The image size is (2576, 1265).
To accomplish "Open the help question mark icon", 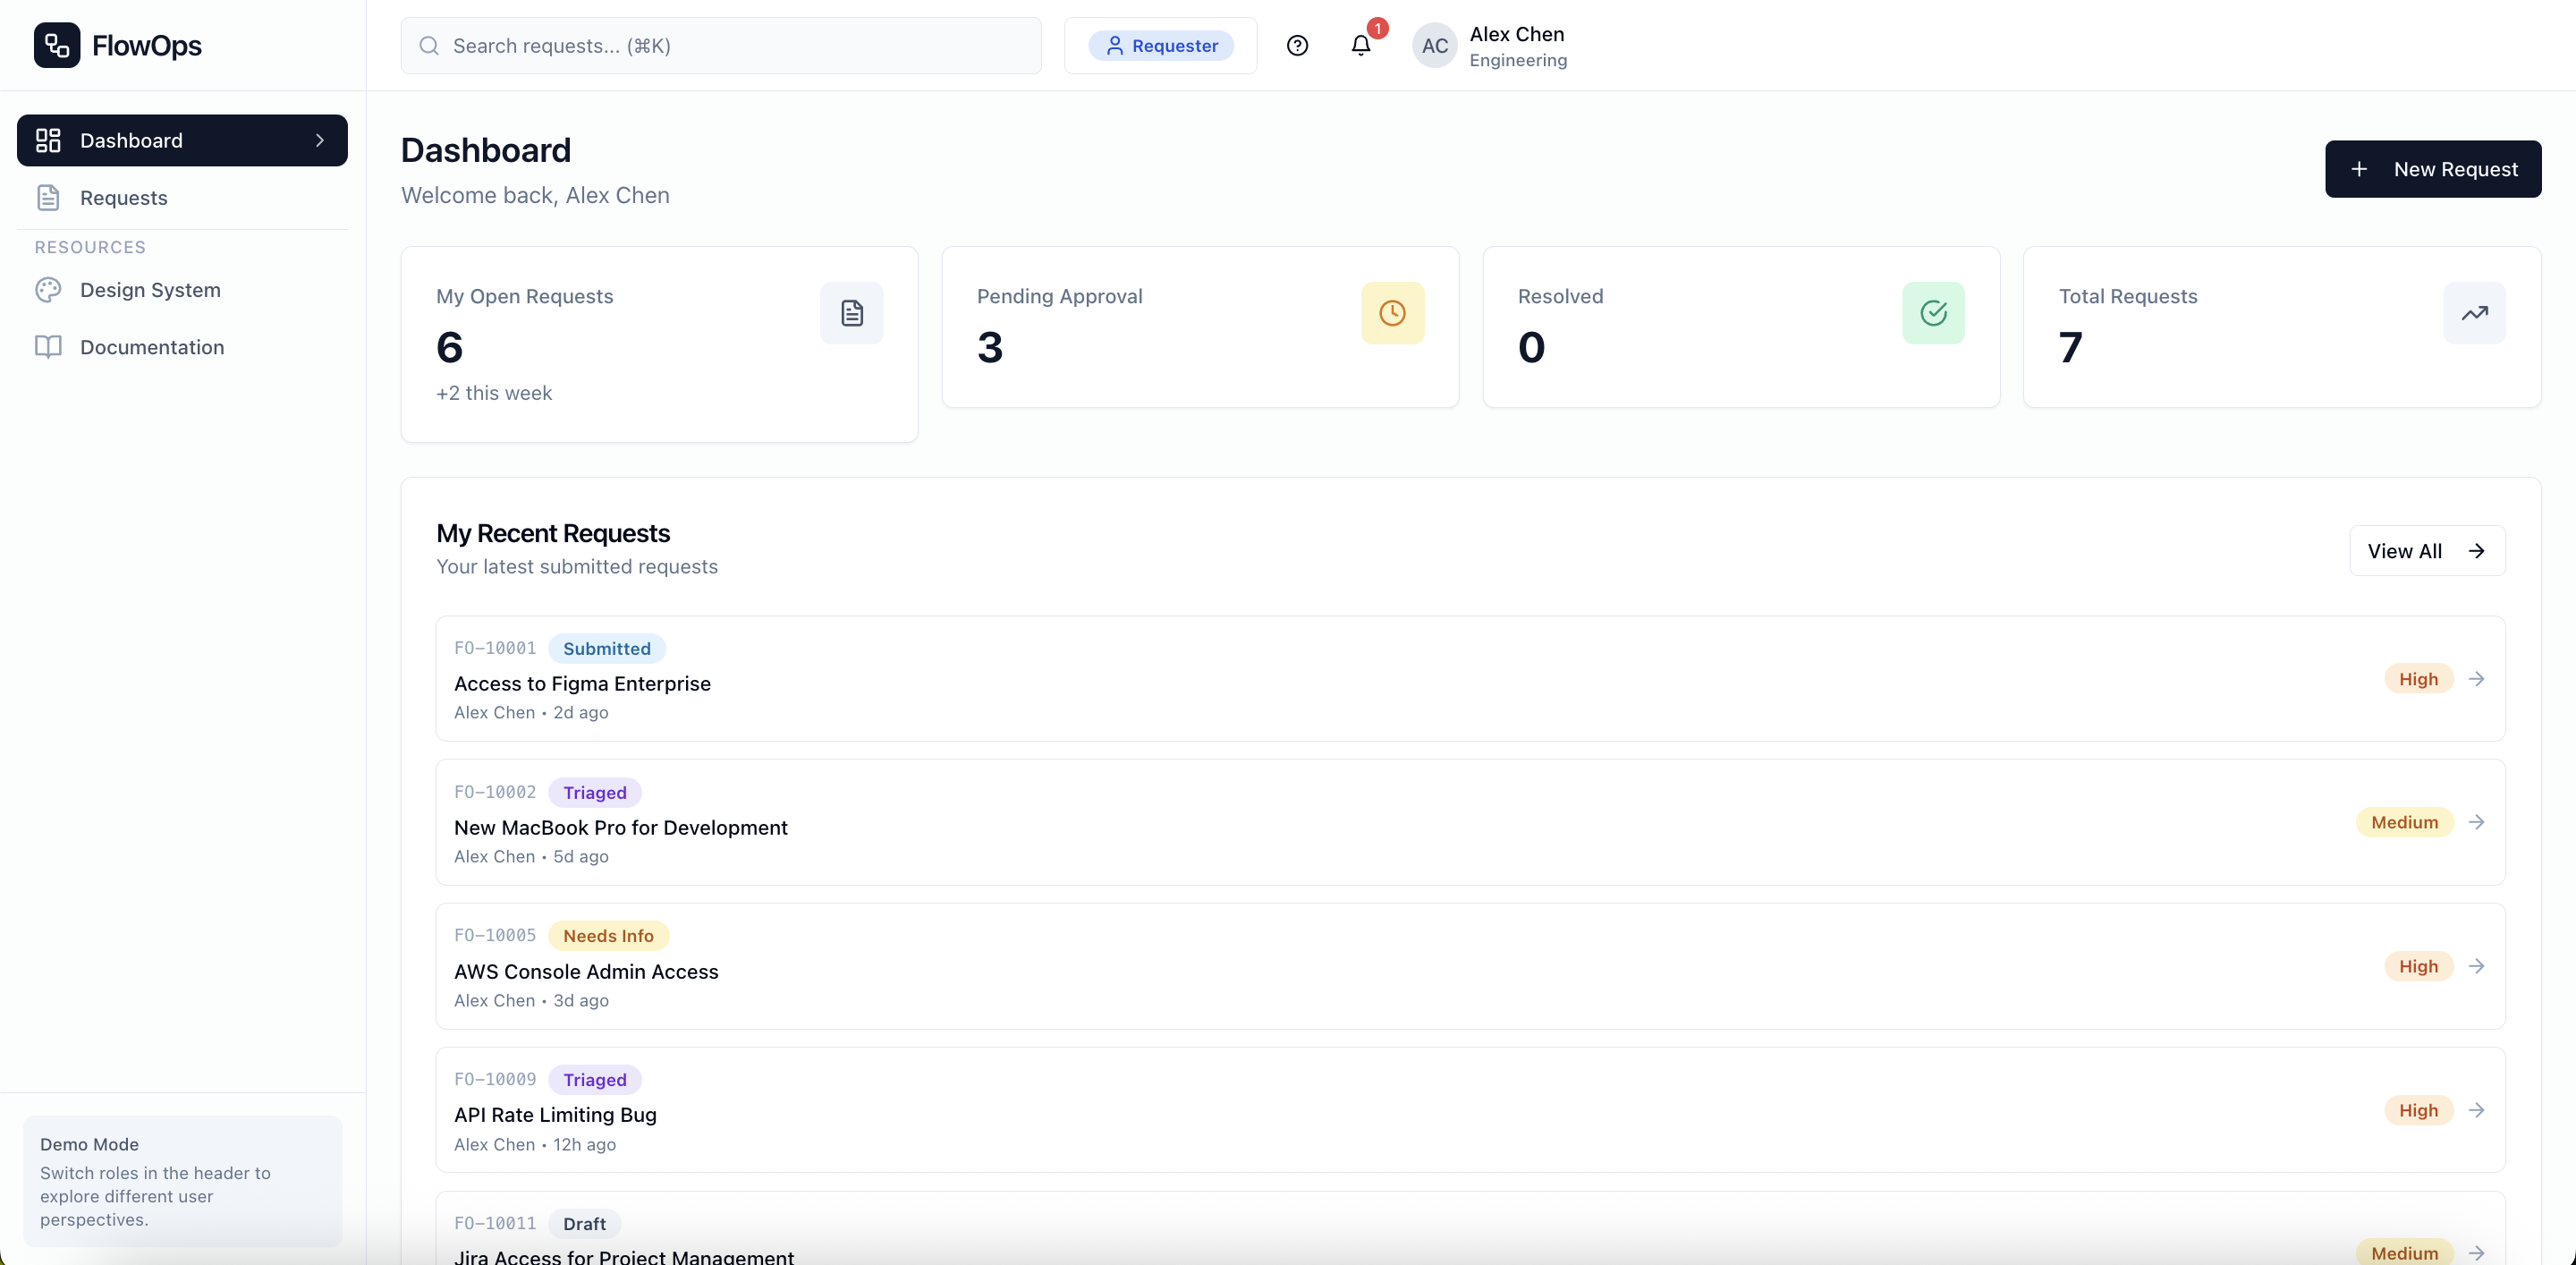I will 1297,46.
